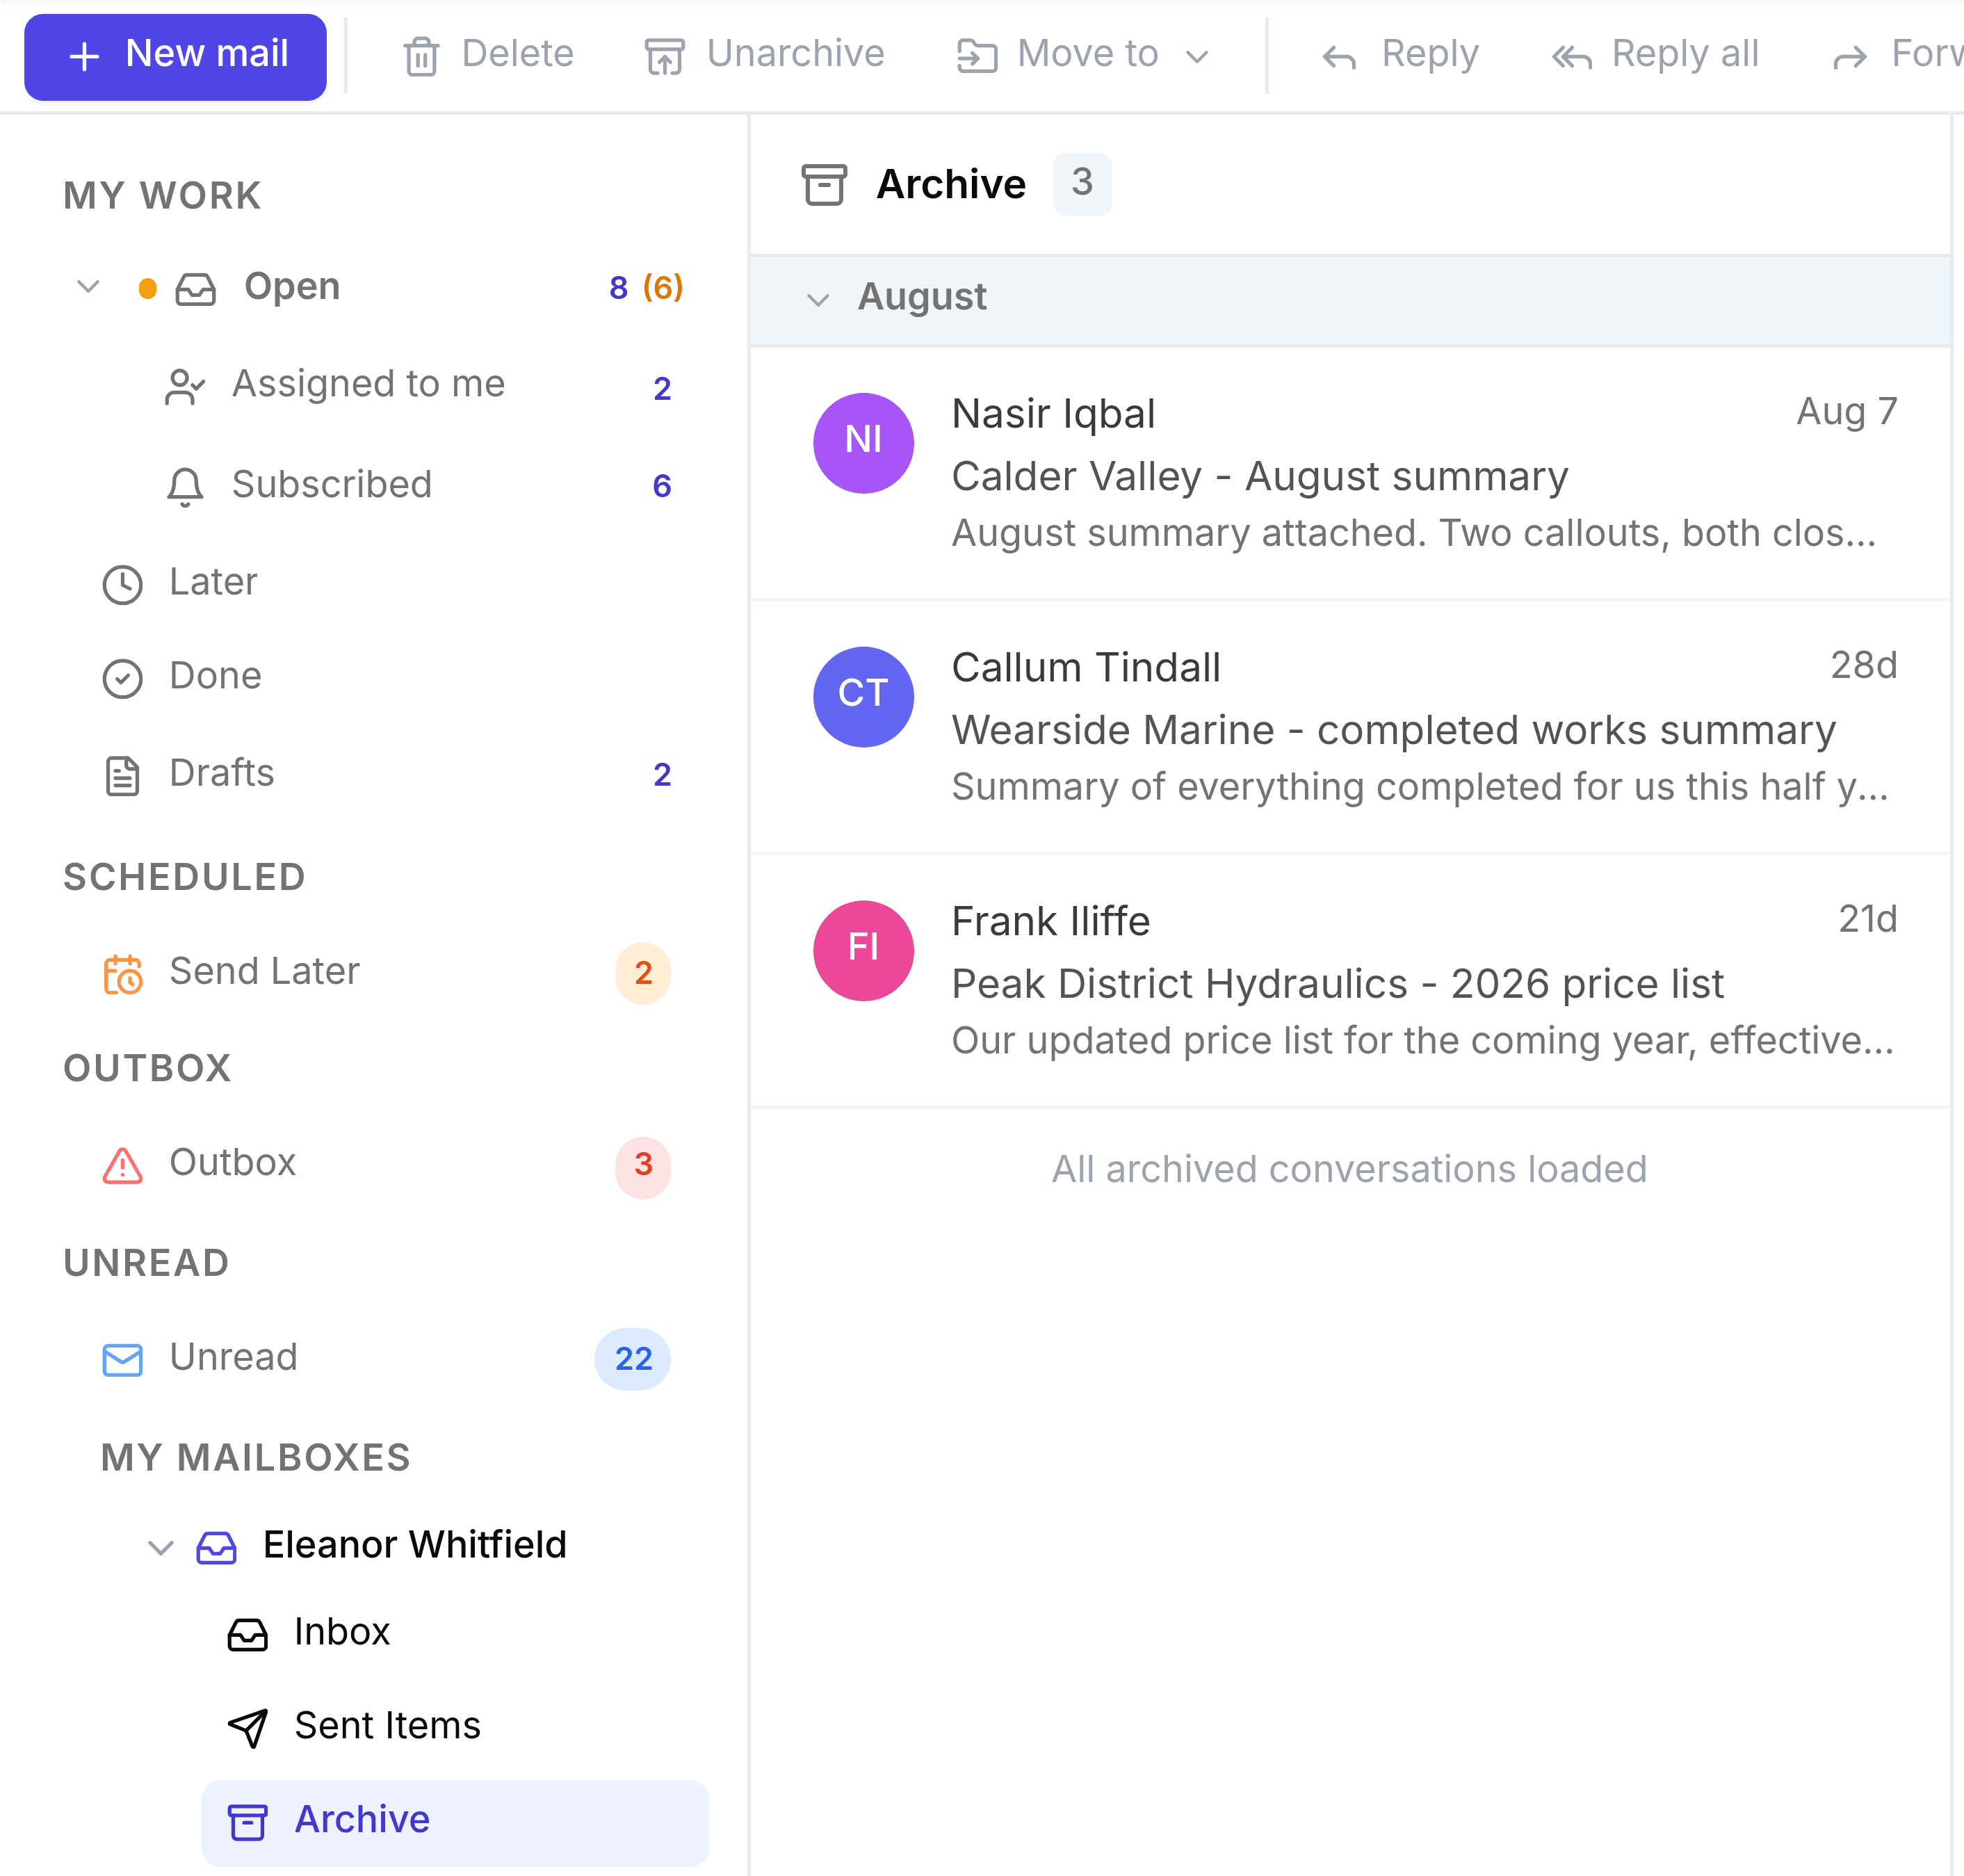Click the Delete trash icon
1964x1876 pixels.
(421, 56)
